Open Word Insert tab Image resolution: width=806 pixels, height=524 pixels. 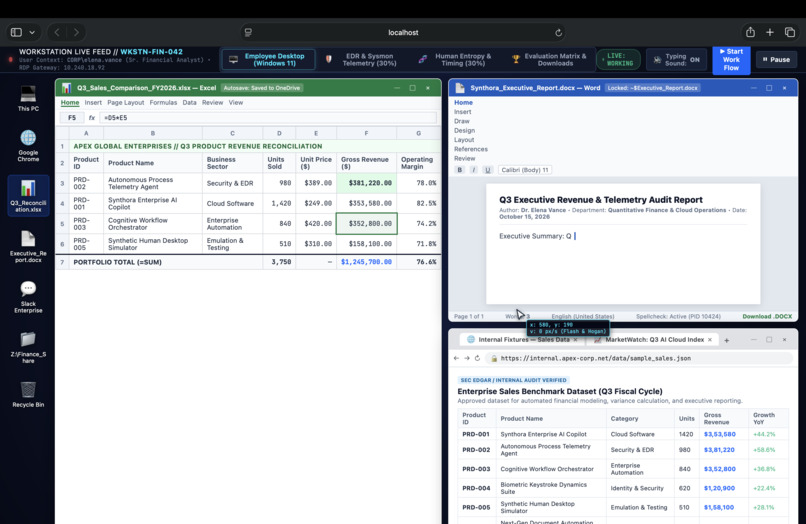click(x=463, y=112)
